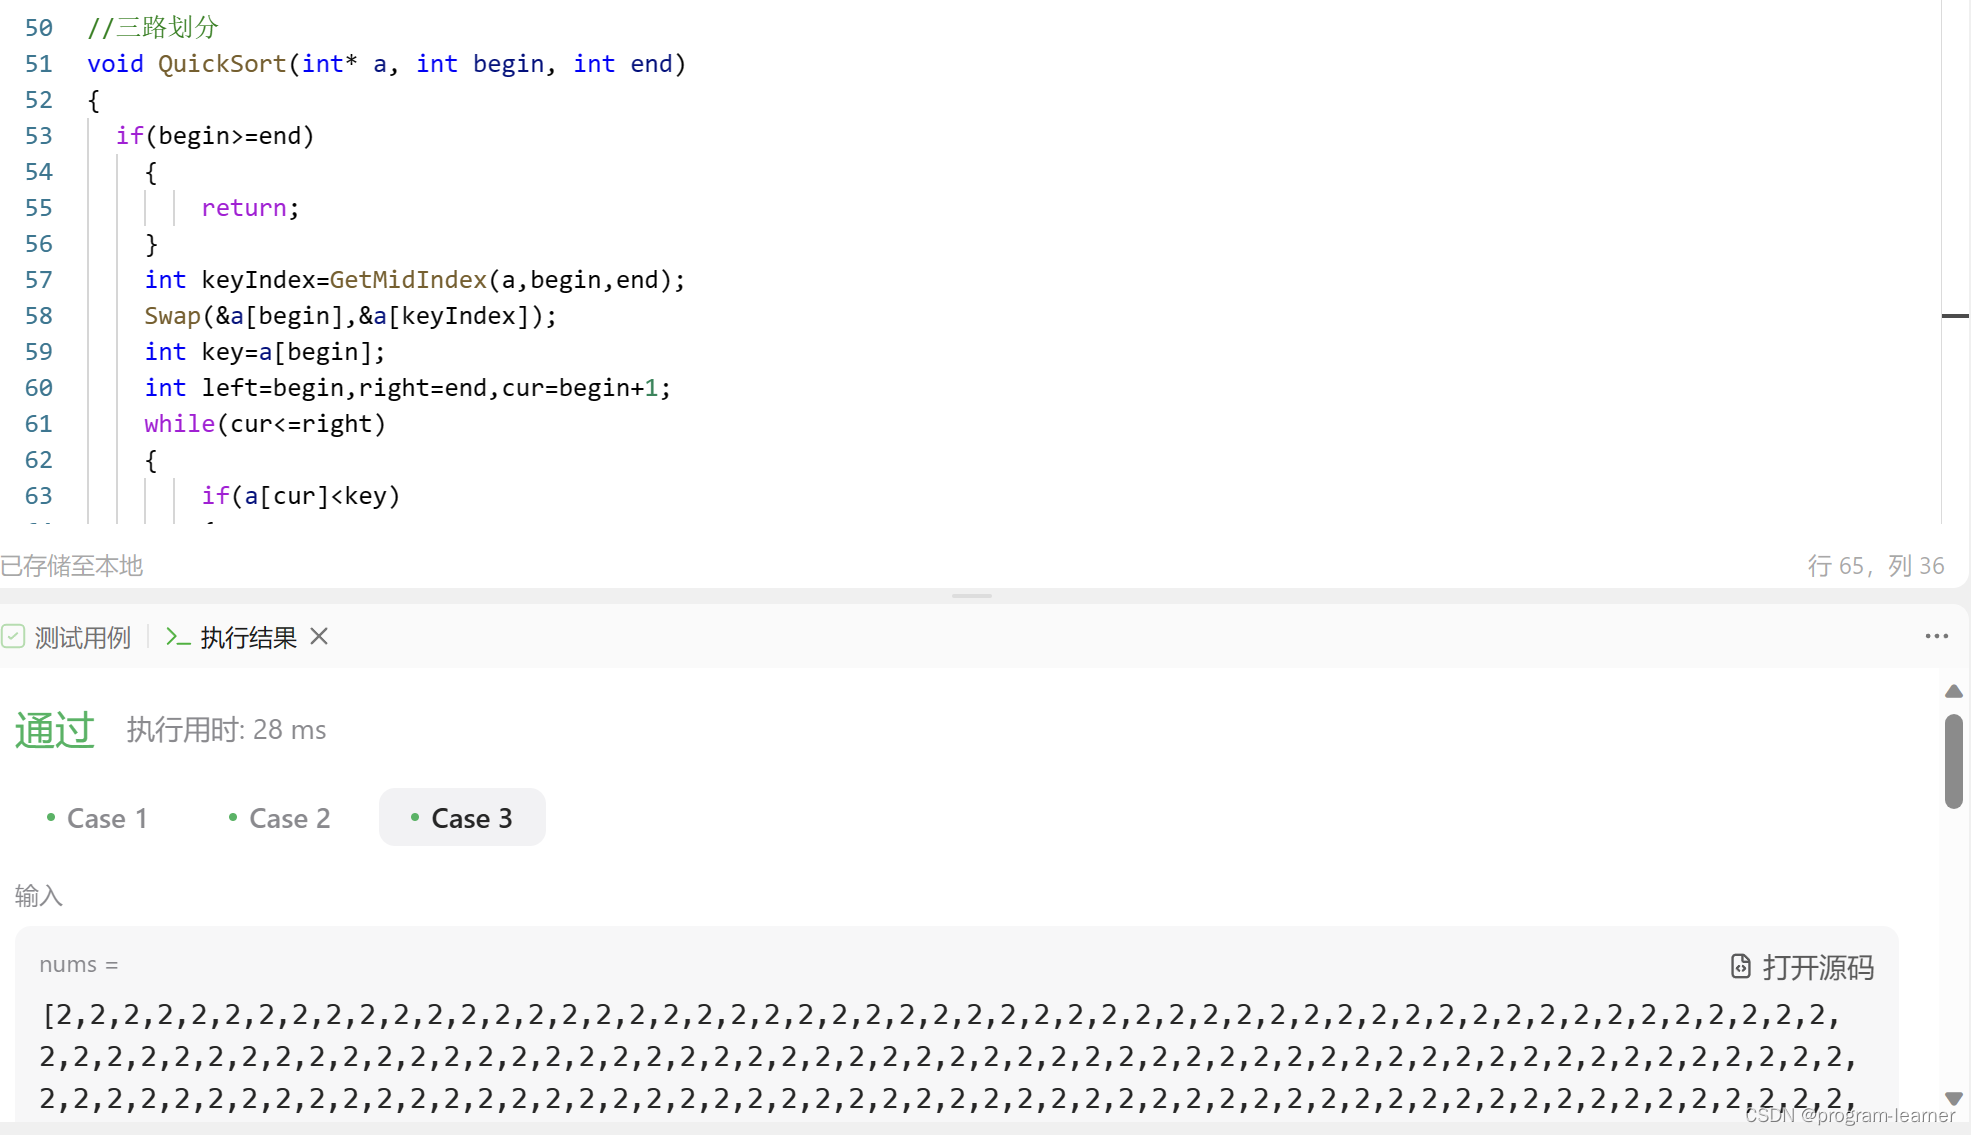1971x1135 pixels.
Task: Open the three-dot more options menu
Action: pyautogui.click(x=1936, y=636)
